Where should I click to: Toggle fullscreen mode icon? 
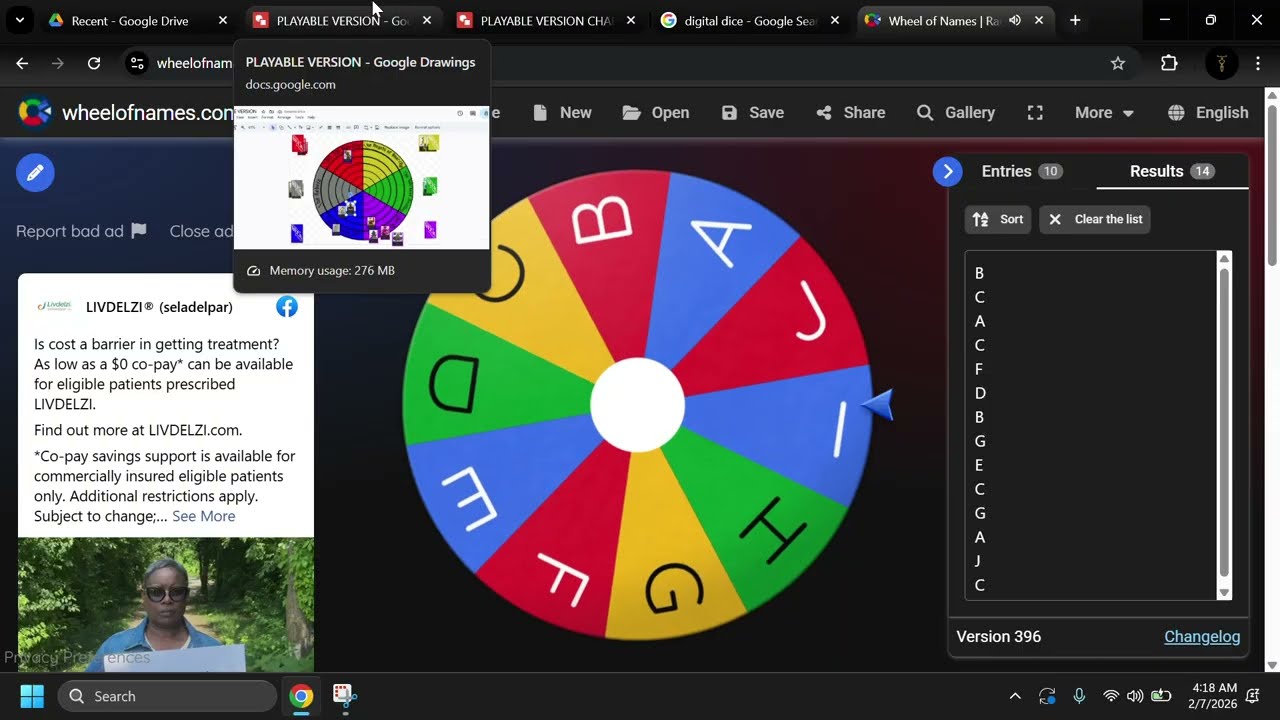(1035, 112)
